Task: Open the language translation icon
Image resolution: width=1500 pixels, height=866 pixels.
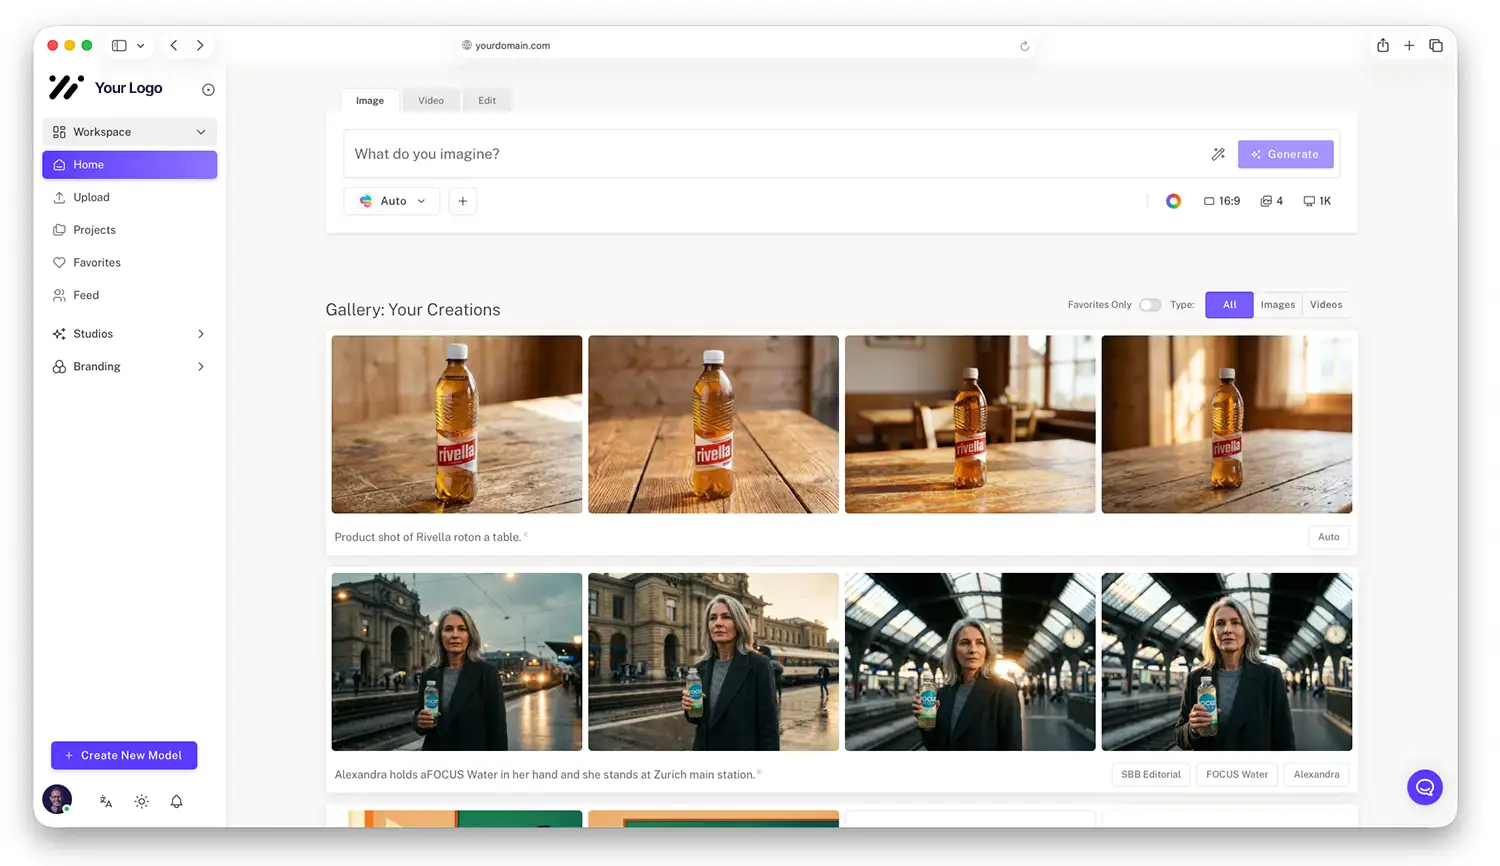Action: (106, 802)
